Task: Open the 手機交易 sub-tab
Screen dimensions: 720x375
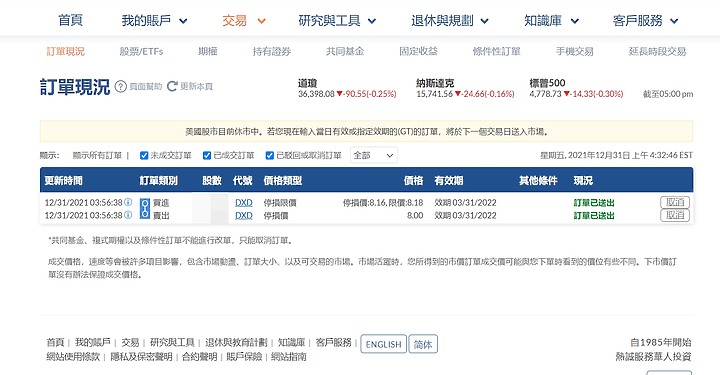Action: click(x=574, y=51)
